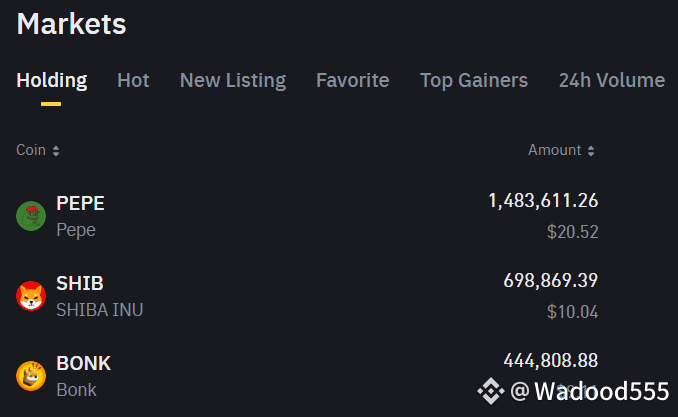Open the BONK ticker row
Screen dimensions: 678x417
point(83,363)
